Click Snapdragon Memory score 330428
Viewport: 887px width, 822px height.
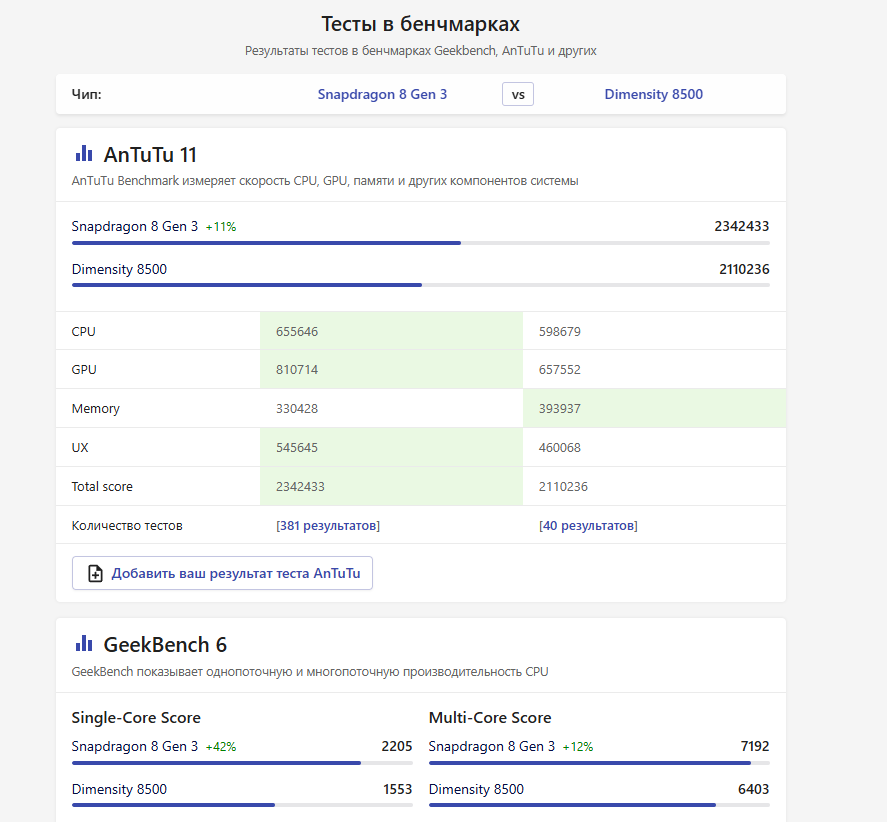297,408
